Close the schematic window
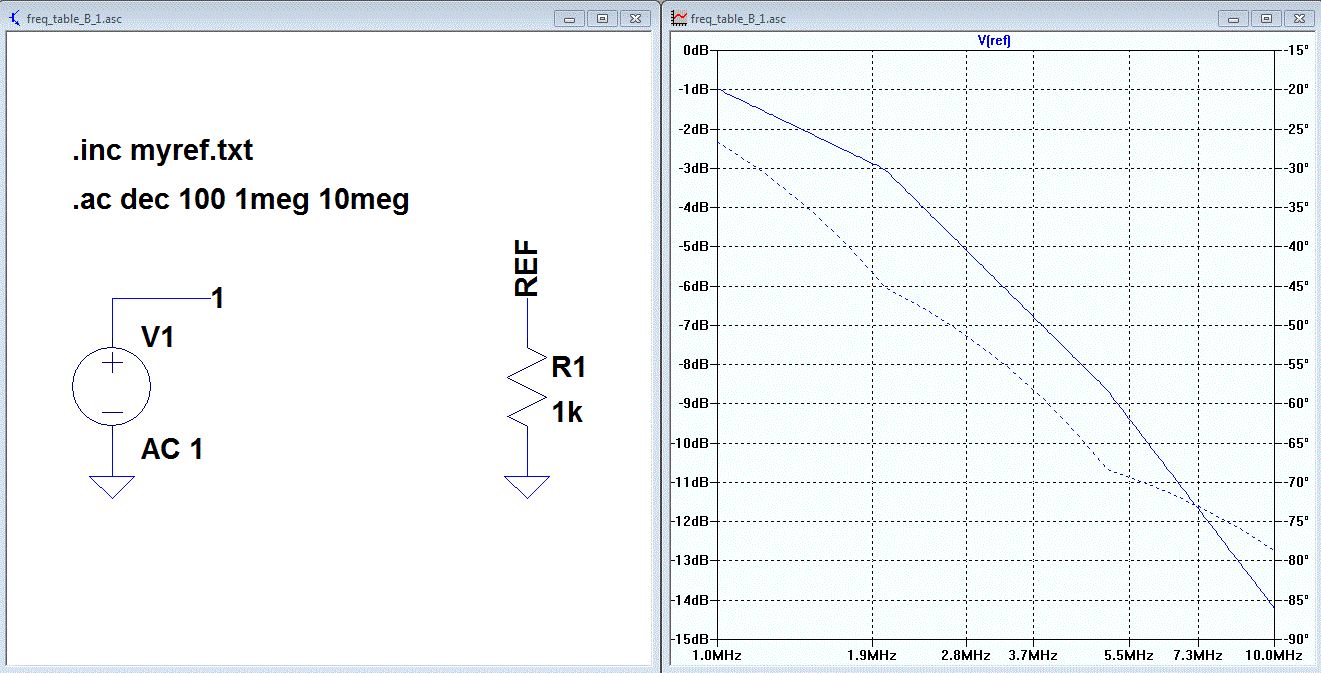This screenshot has height=673, width=1321. click(634, 18)
